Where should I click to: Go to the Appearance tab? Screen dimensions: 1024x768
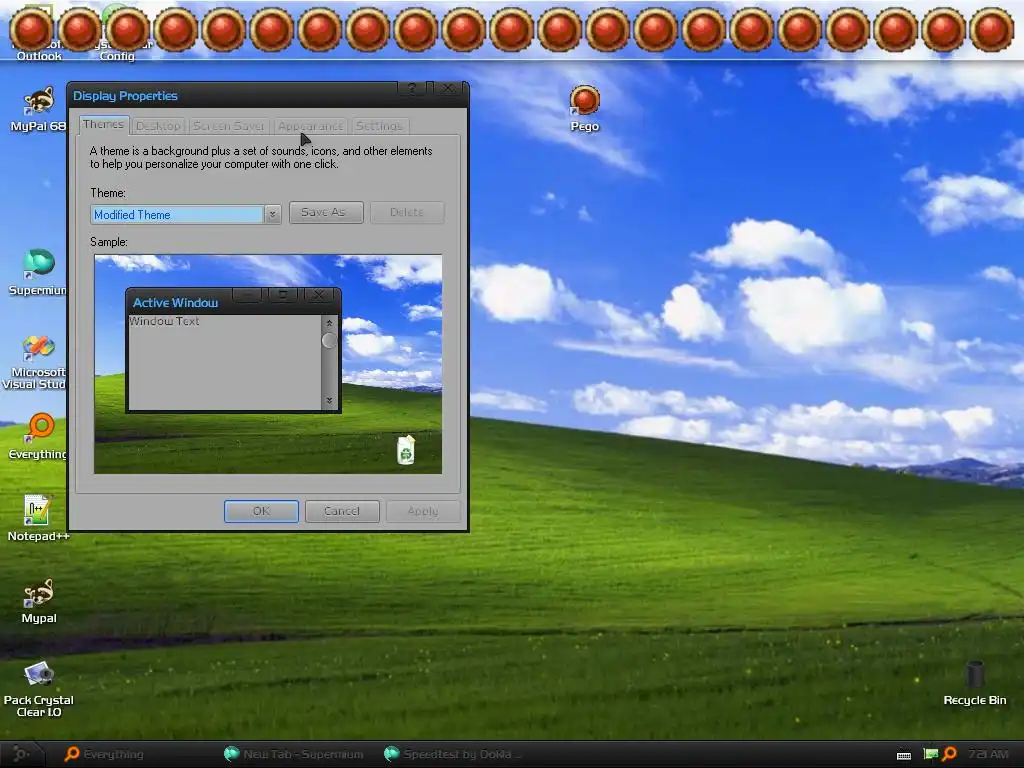click(310, 125)
